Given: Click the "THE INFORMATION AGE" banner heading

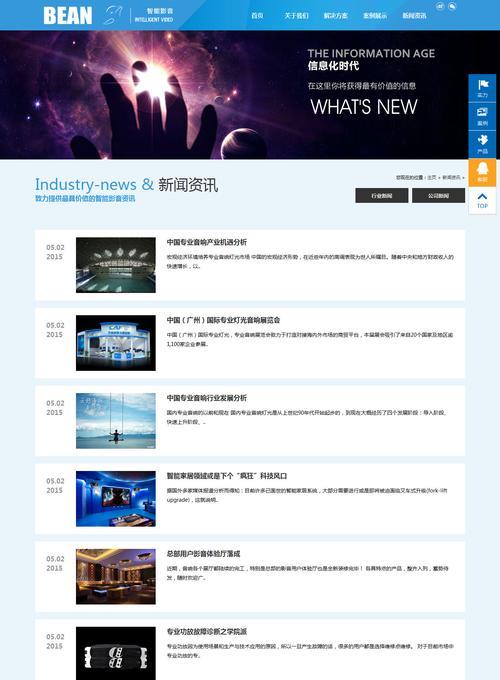Looking at the screenshot, I should tap(371, 53).
